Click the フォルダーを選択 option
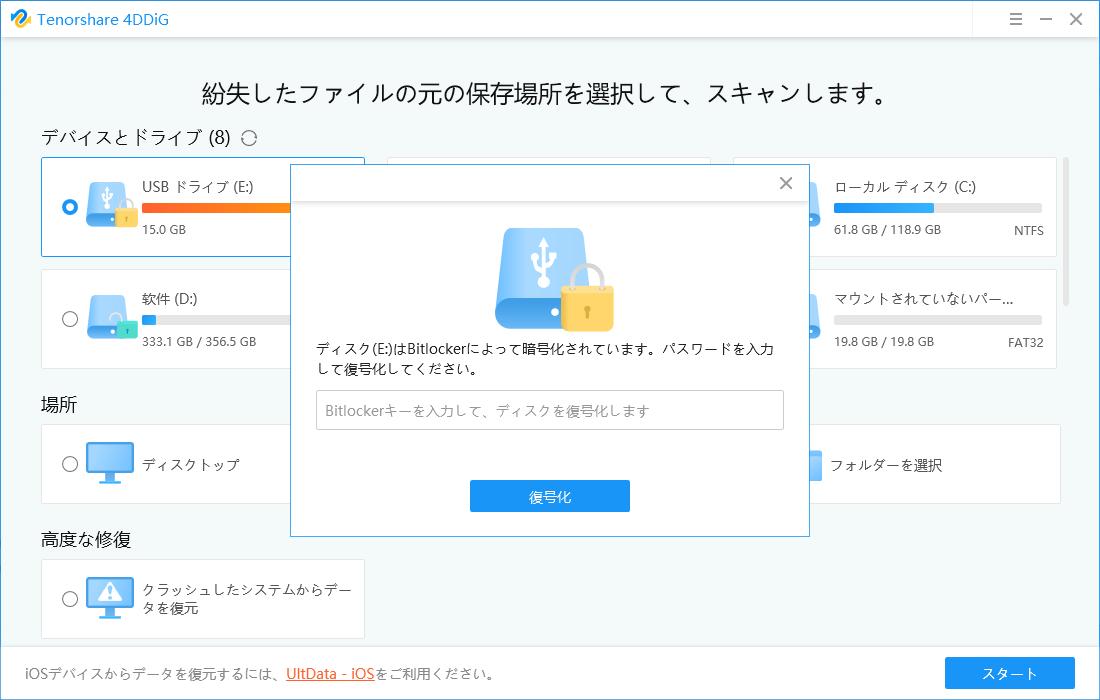The width and height of the screenshot is (1100, 700). click(885, 465)
